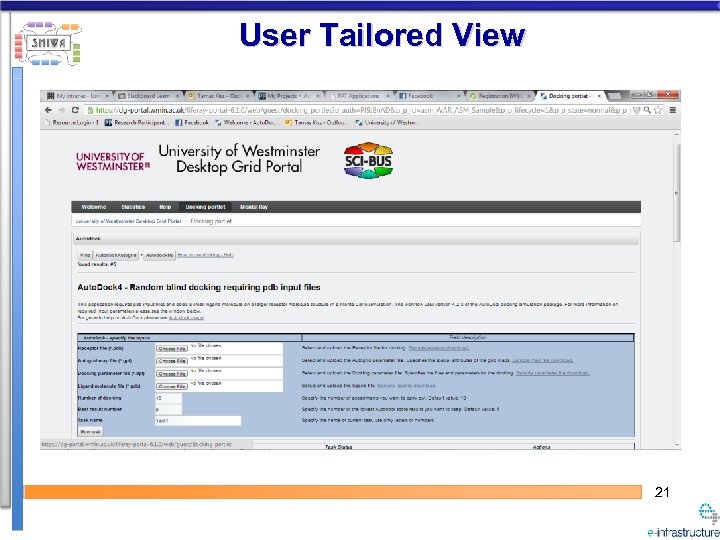Click the SHIWA logo on the slide
The height and width of the screenshot is (540, 720).
click(48, 44)
